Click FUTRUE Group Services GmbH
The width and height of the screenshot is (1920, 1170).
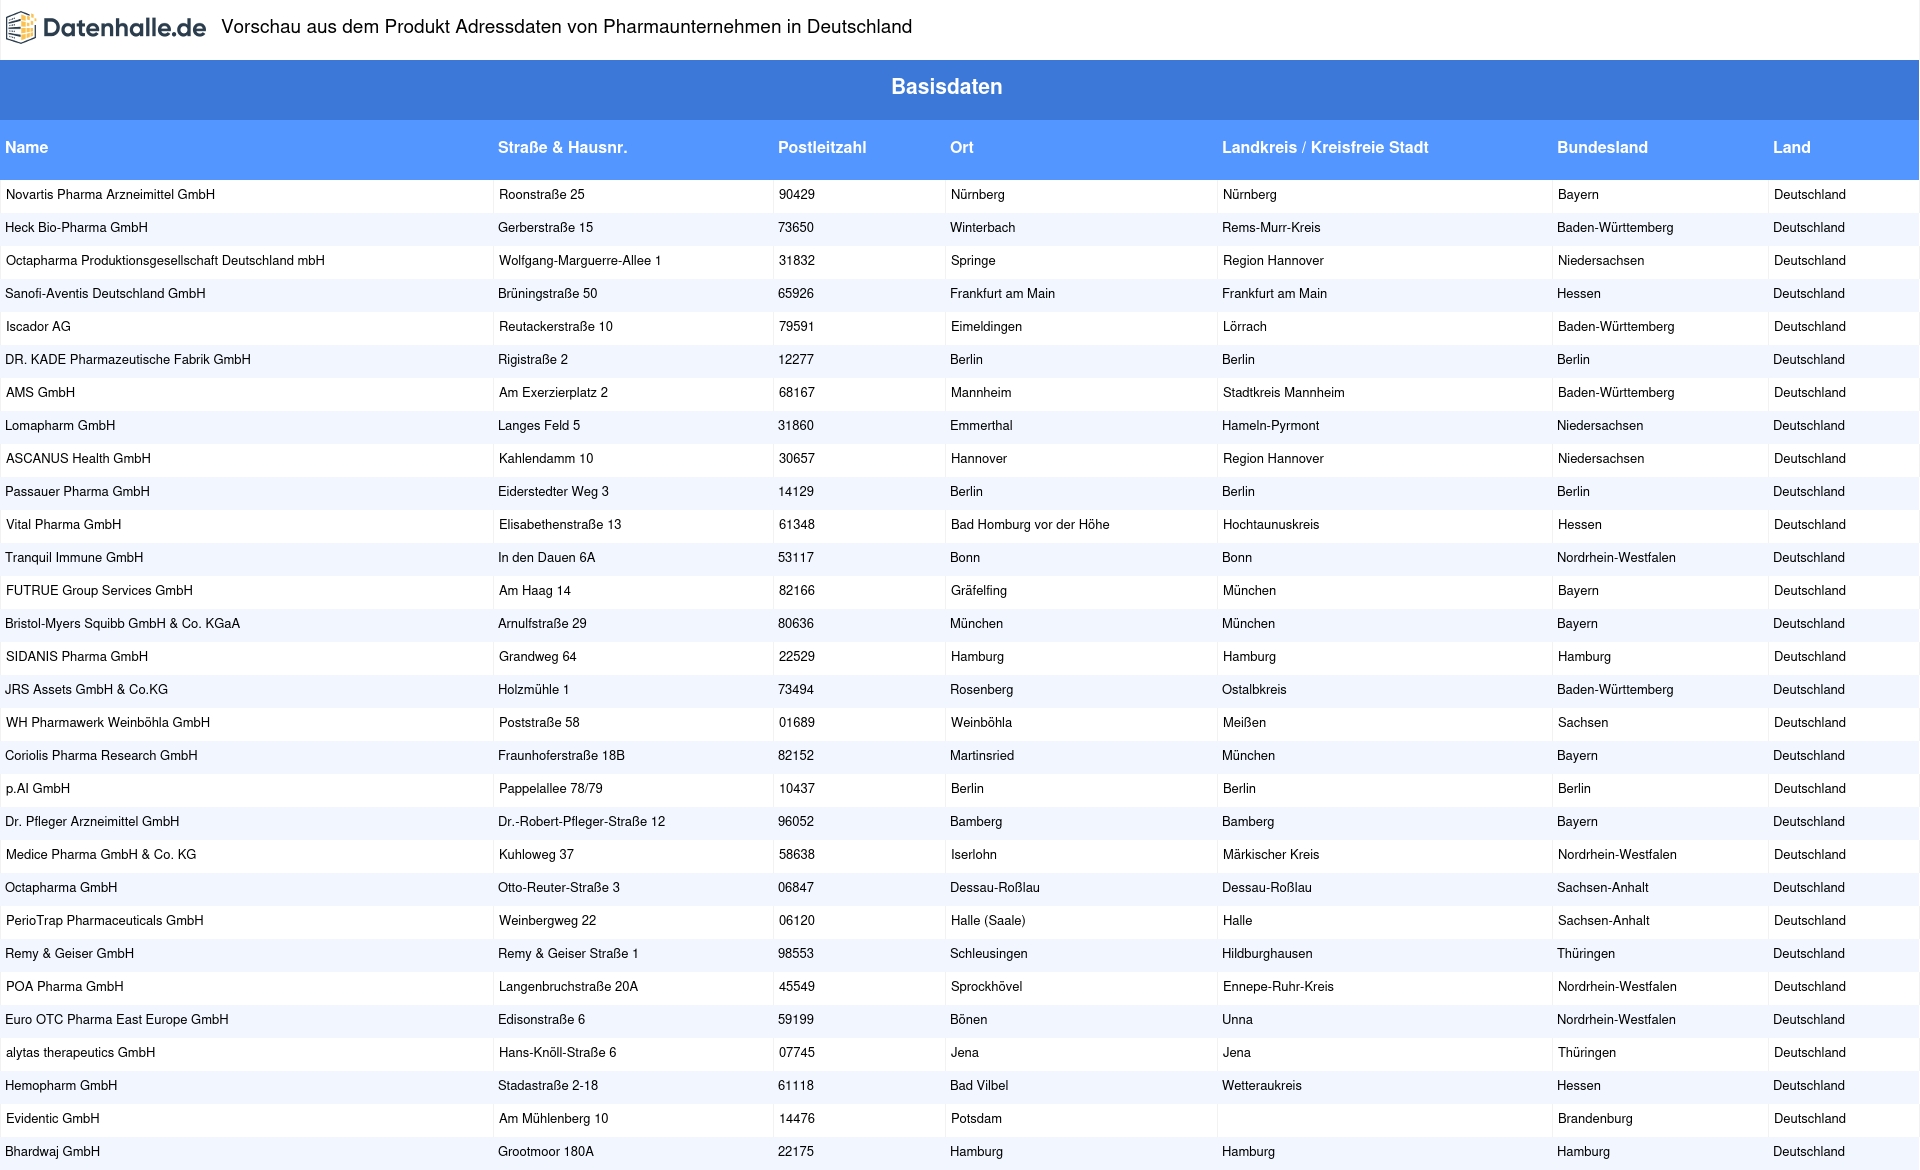(99, 591)
